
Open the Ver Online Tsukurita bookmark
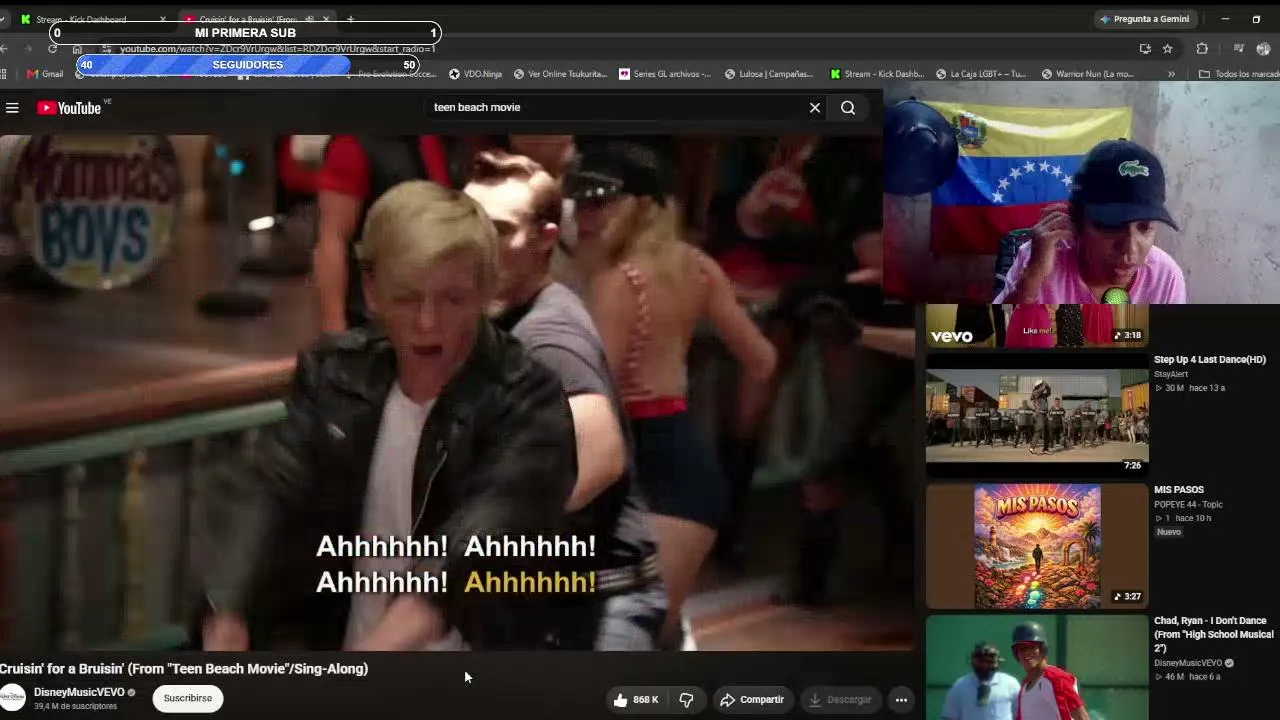coord(560,74)
